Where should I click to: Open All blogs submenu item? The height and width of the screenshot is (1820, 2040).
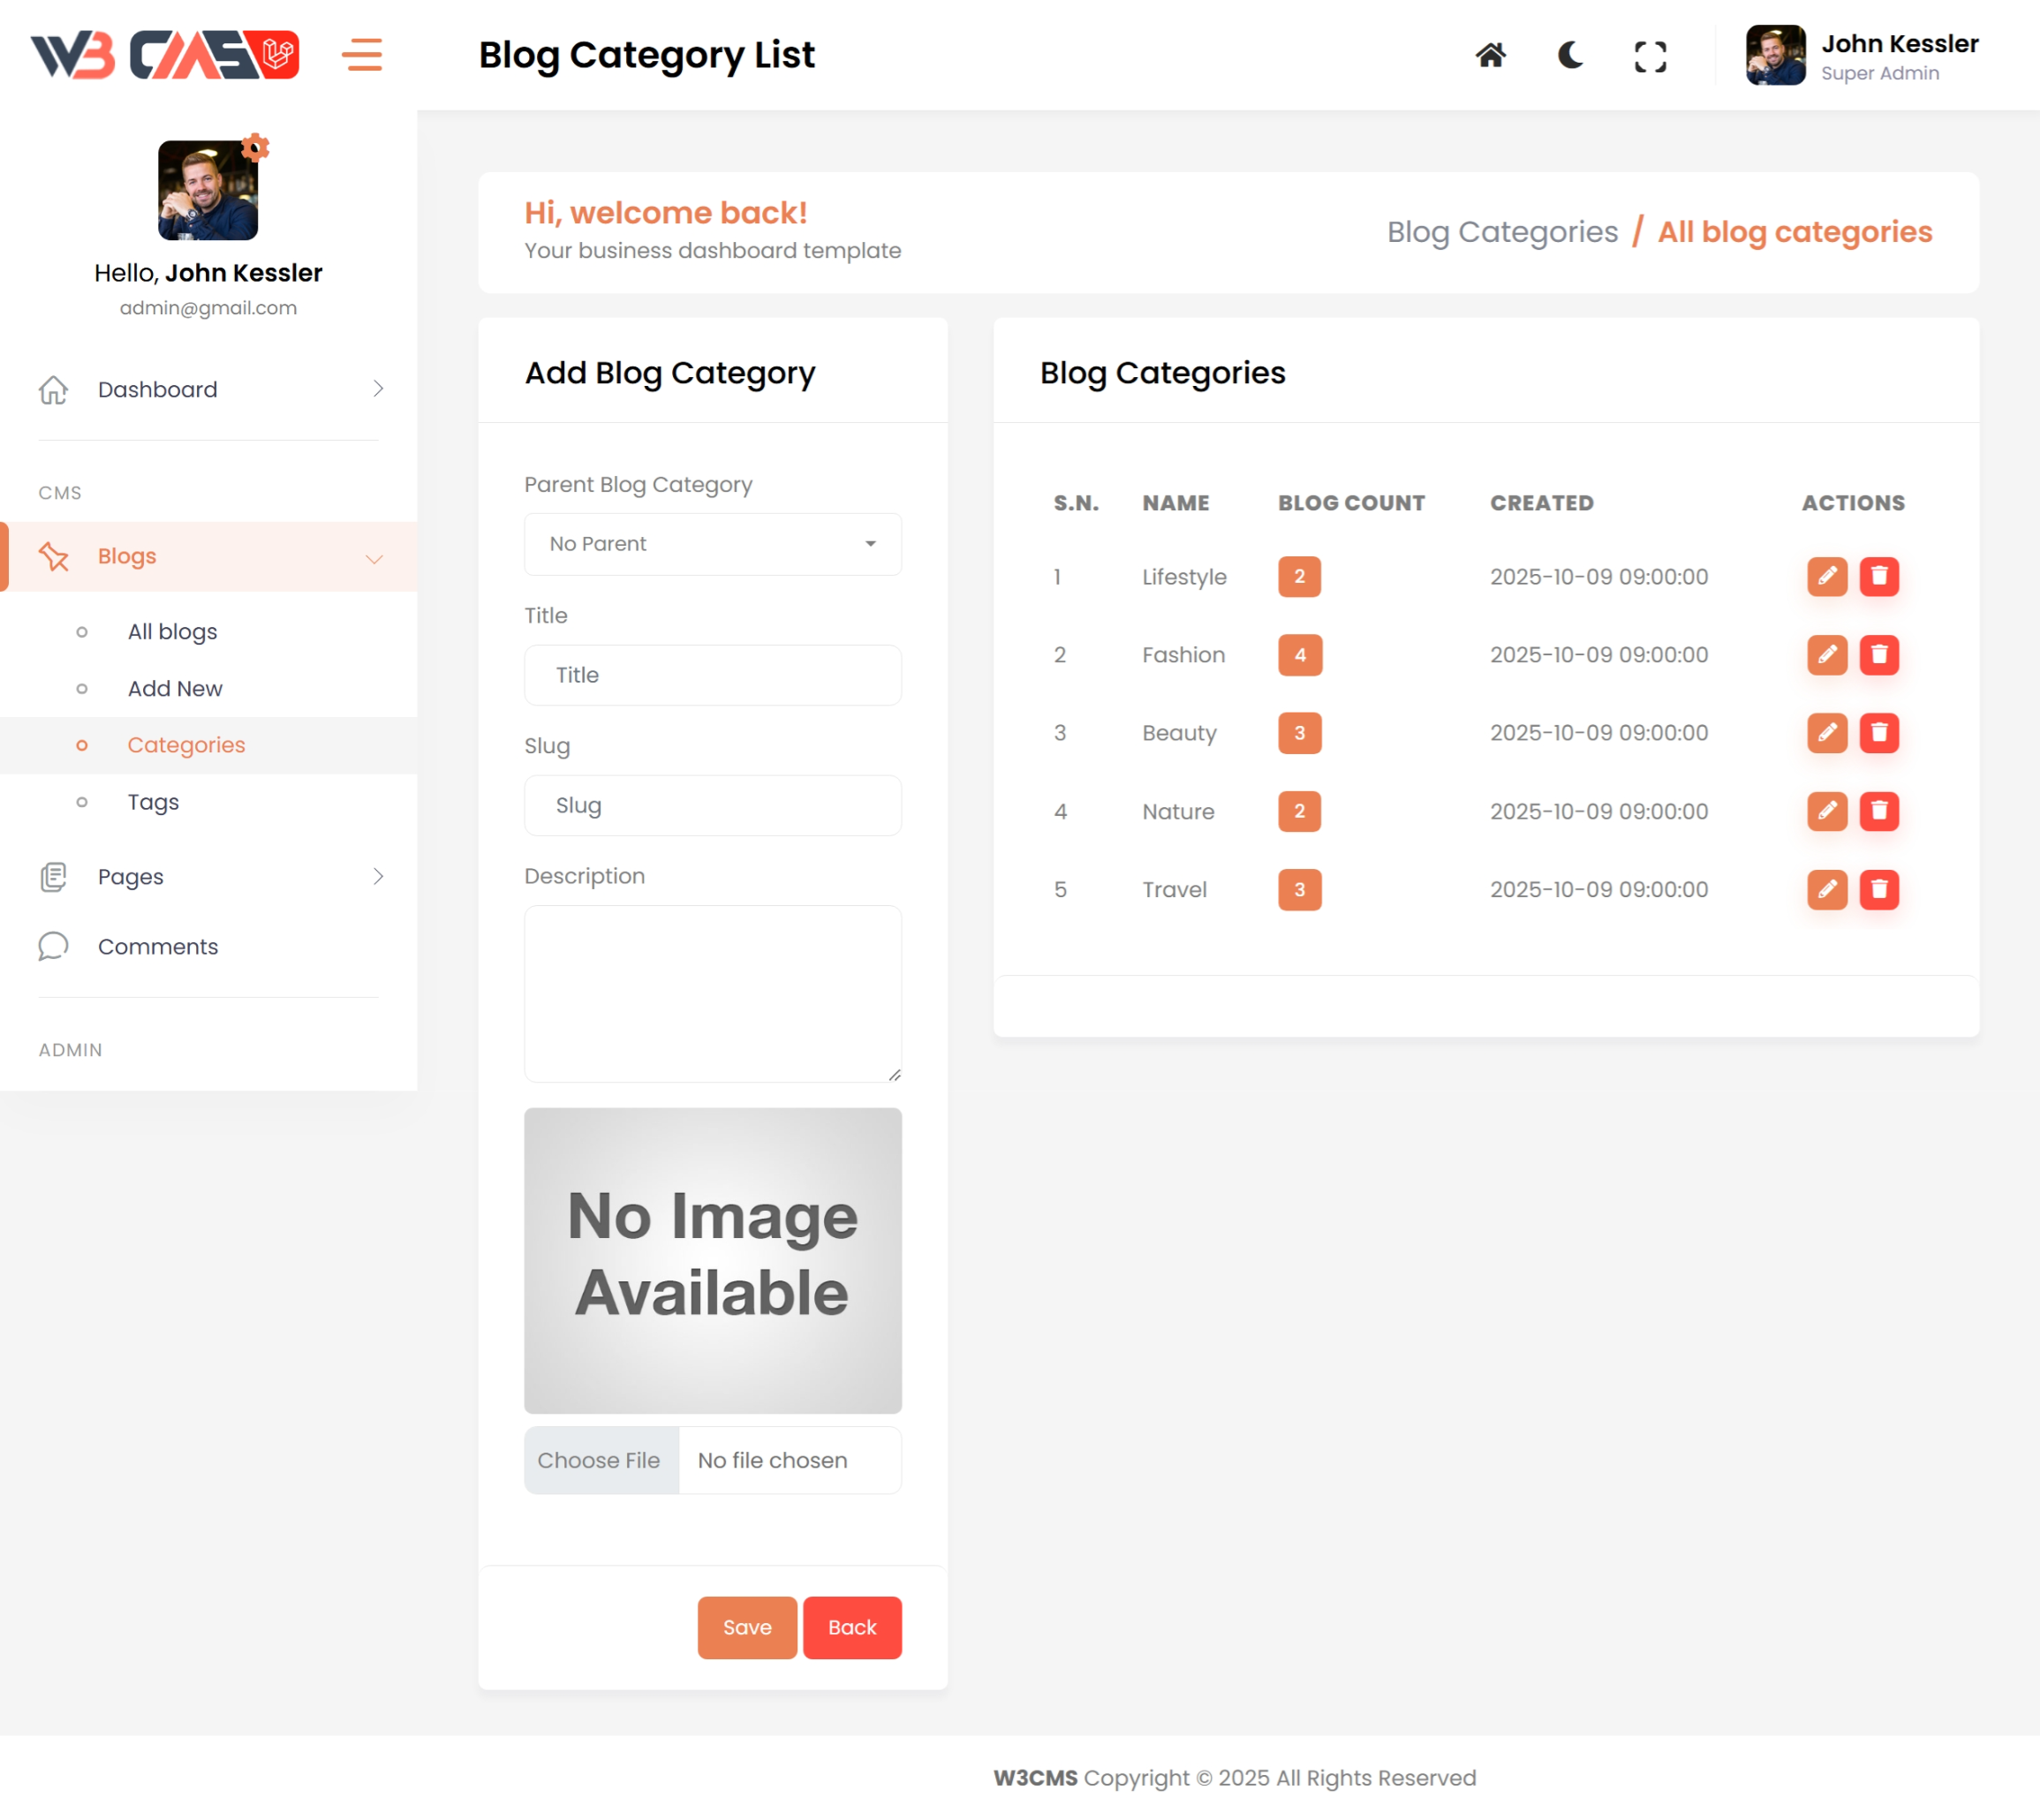coord(172,632)
